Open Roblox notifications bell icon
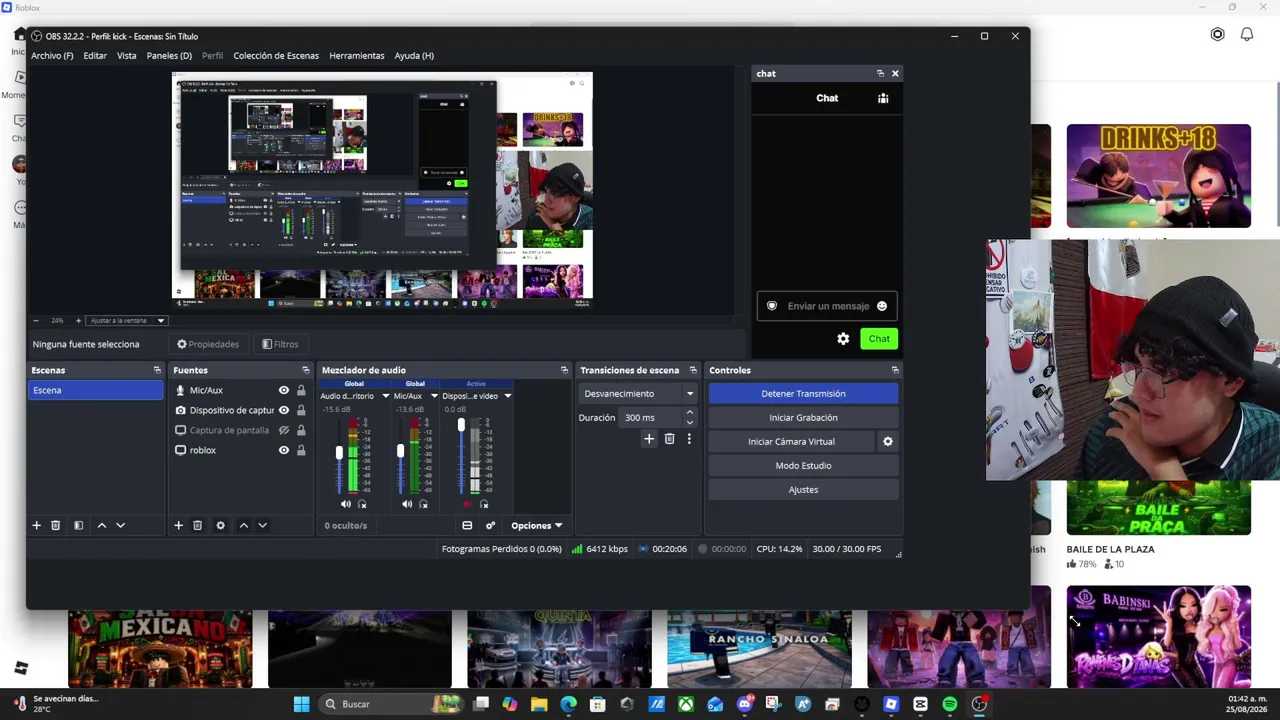The width and height of the screenshot is (1280, 720). pyautogui.click(x=1247, y=34)
